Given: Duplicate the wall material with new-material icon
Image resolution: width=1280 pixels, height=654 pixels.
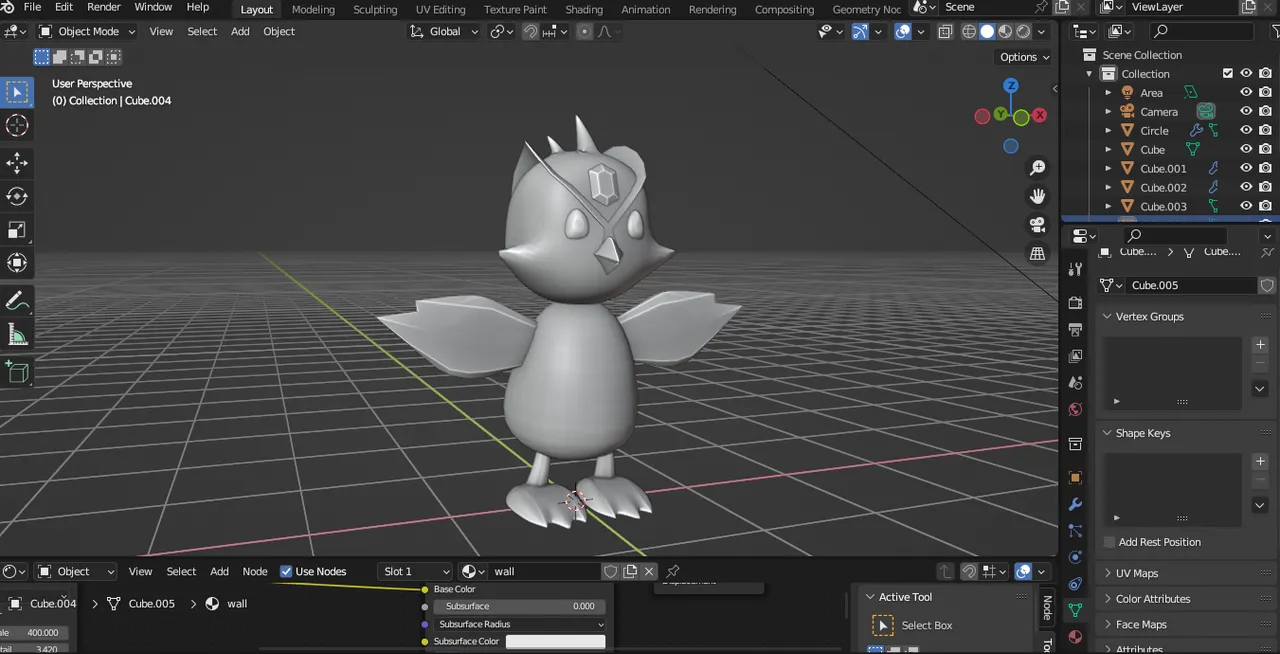Looking at the screenshot, I should coord(630,571).
